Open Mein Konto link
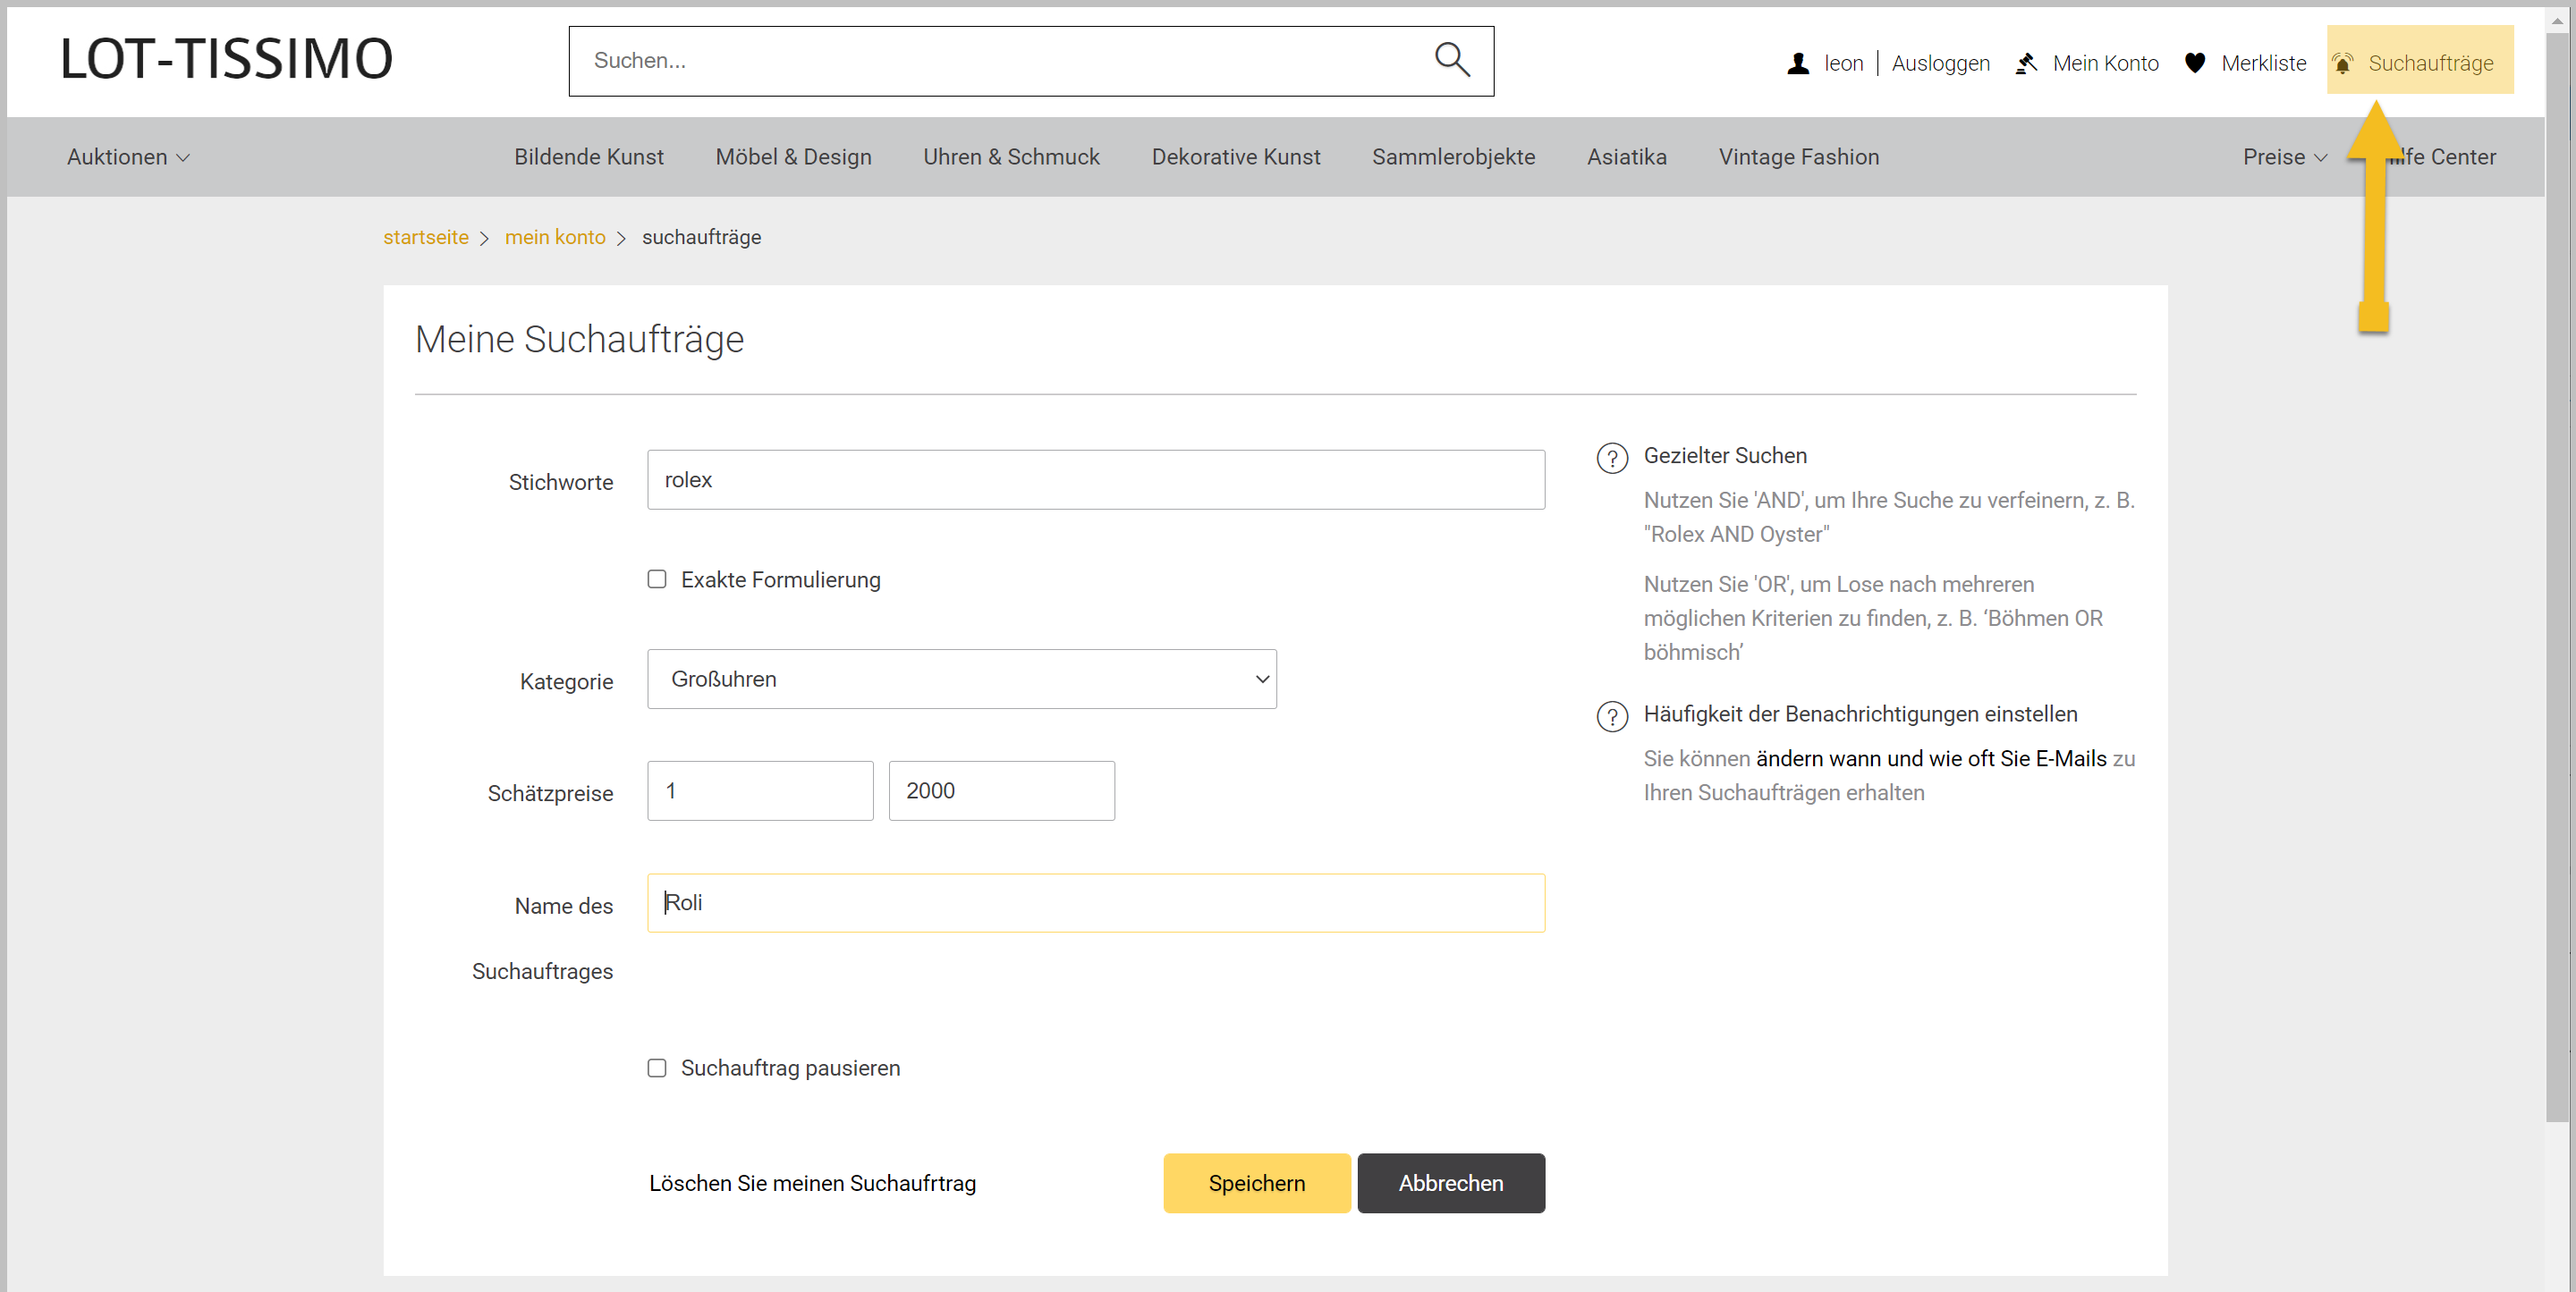2576x1292 pixels. tap(2105, 63)
